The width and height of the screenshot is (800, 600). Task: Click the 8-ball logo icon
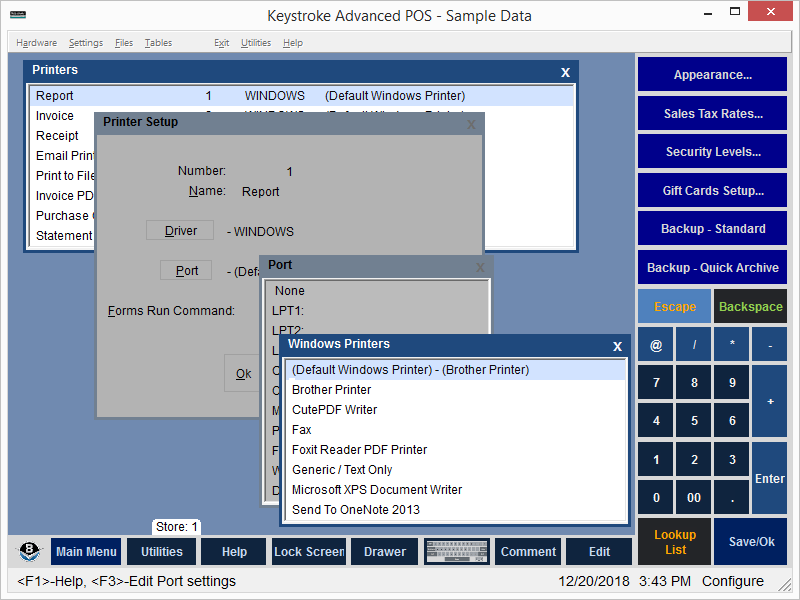click(29, 552)
